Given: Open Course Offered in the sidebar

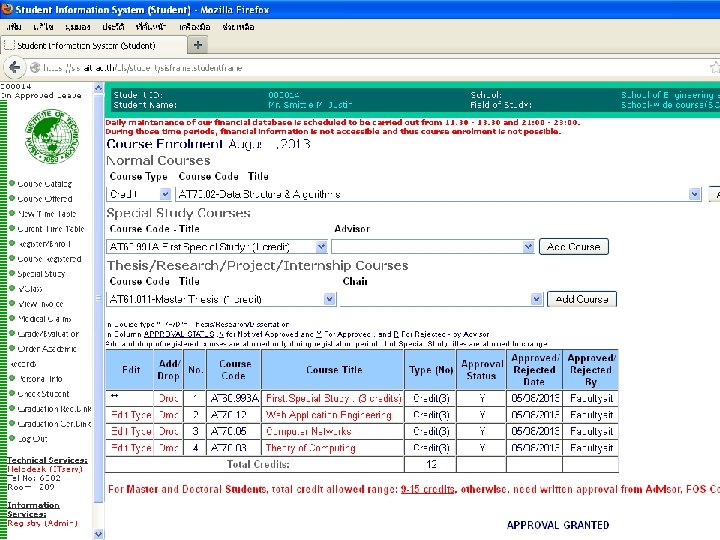Looking at the screenshot, I should click(45, 199).
